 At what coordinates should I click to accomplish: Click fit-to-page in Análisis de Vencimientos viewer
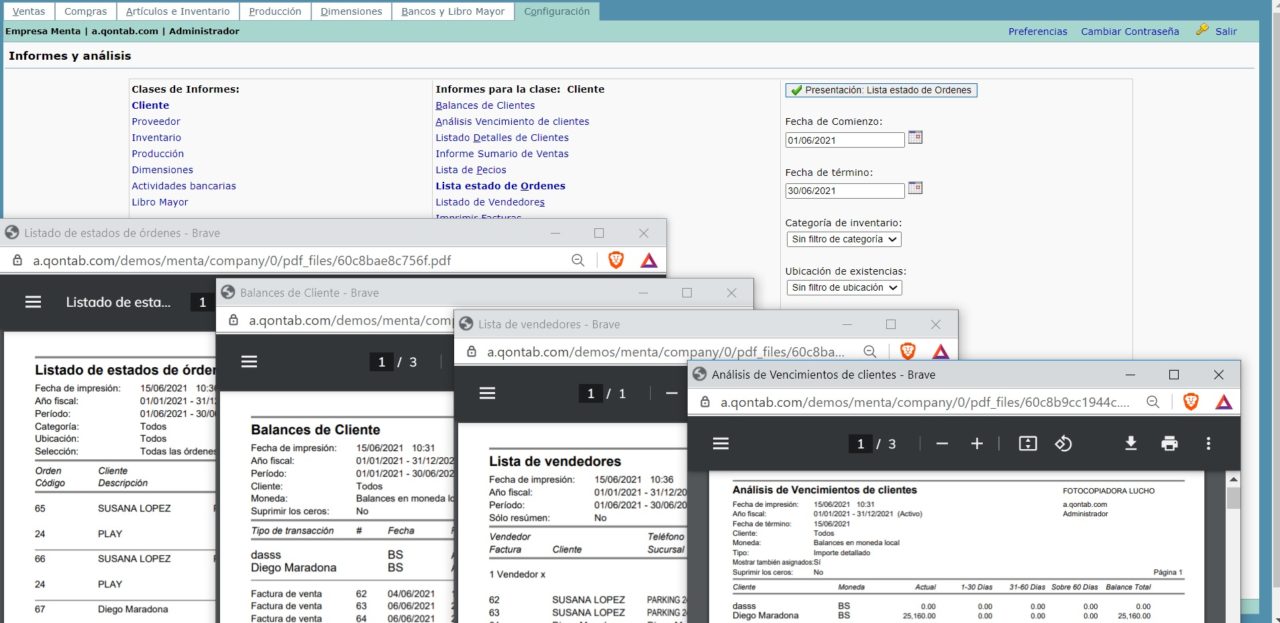point(1027,443)
